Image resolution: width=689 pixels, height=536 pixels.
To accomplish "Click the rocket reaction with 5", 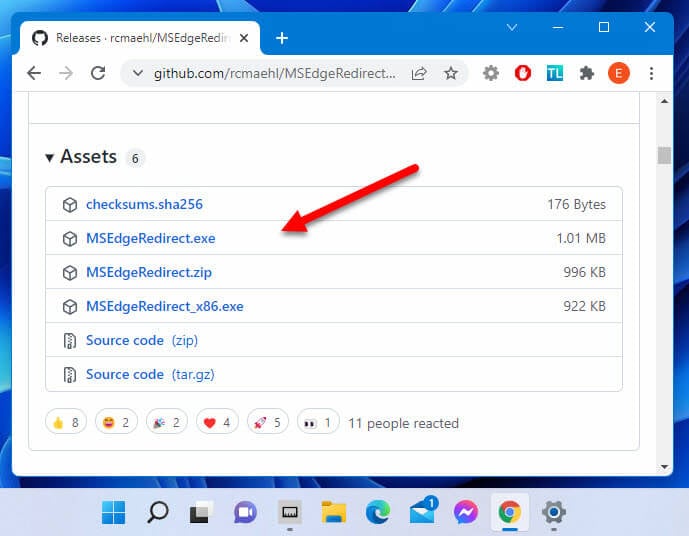I will pyautogui.click(x=268, y=422).
